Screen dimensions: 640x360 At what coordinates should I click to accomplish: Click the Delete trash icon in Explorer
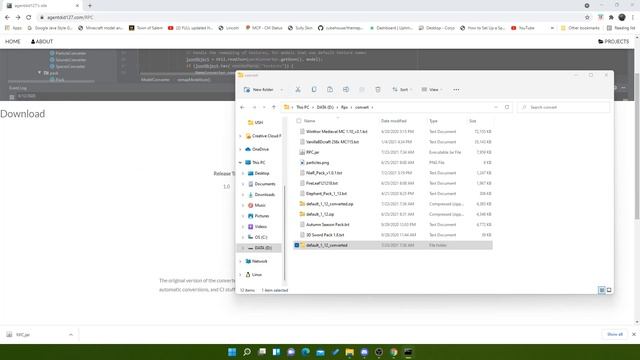coord(378,89)
